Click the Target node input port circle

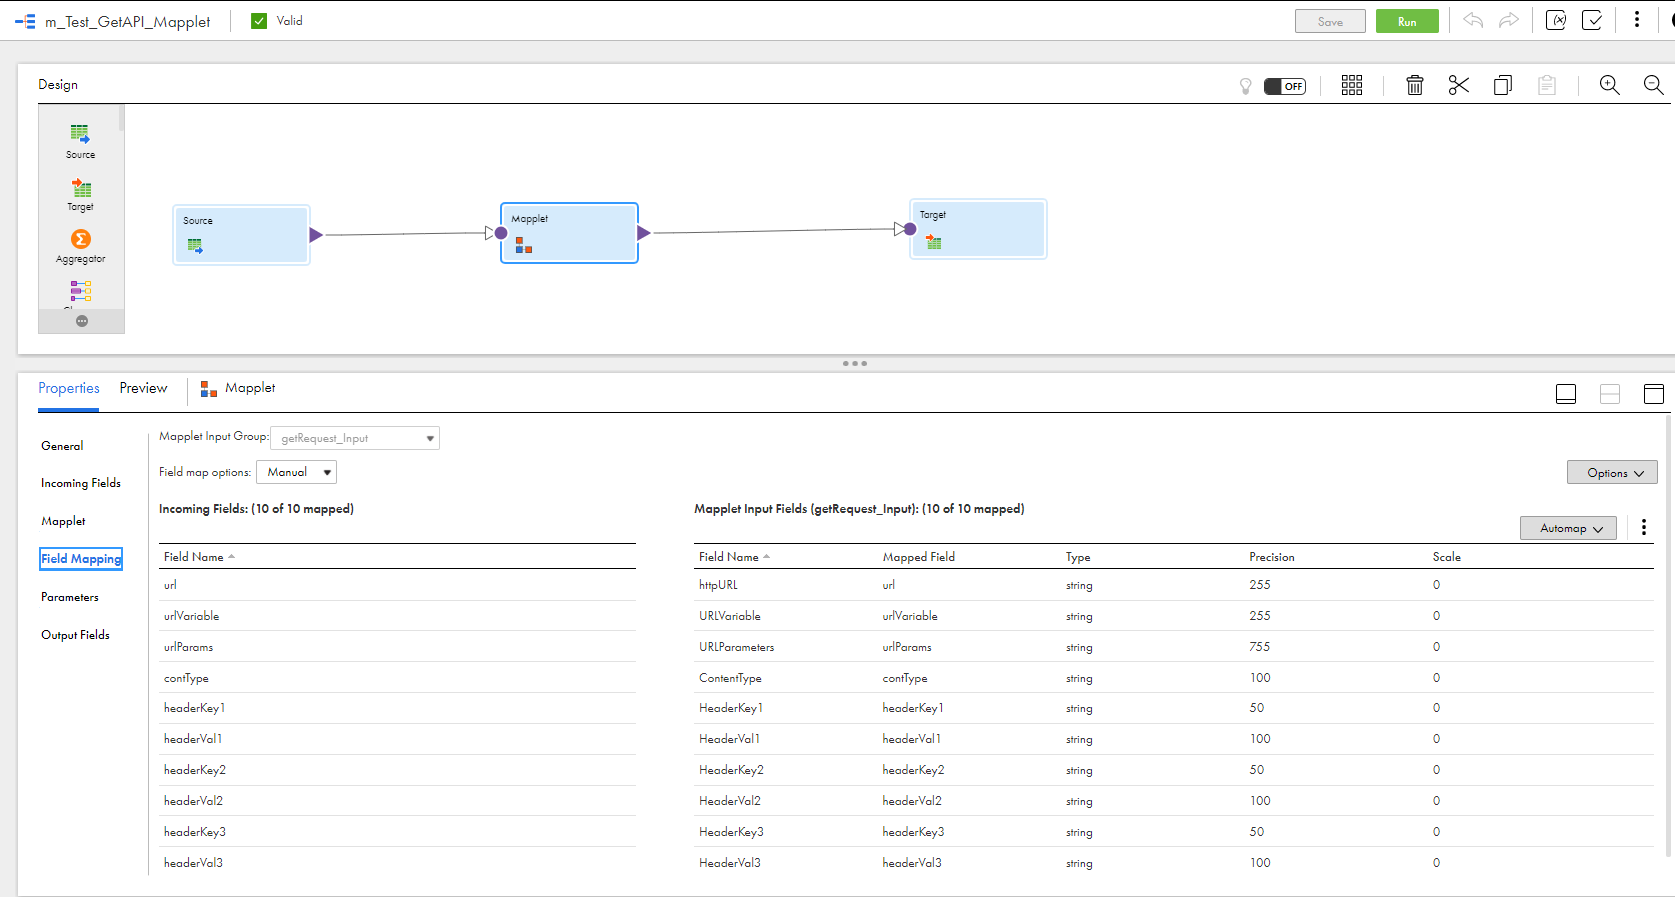coord(910,229)
